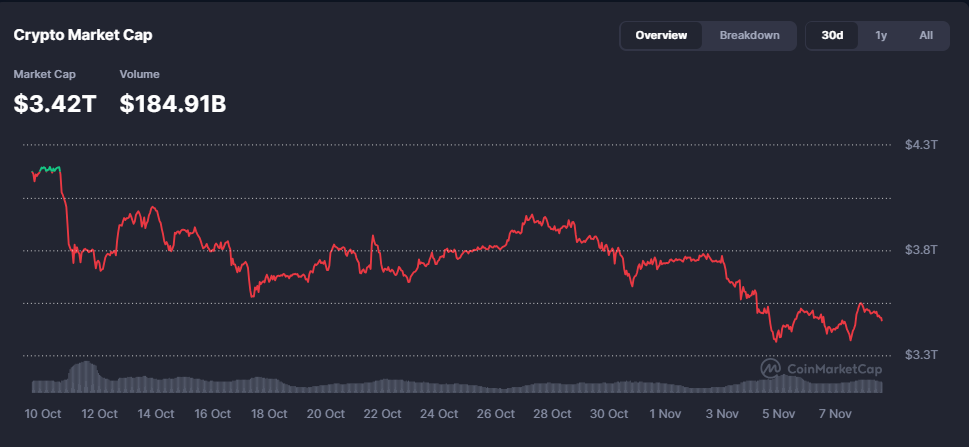The height and width of the screenshot is (447, 969).
Task: Select the $184.91B volume value
Action: tap(173, 102)
